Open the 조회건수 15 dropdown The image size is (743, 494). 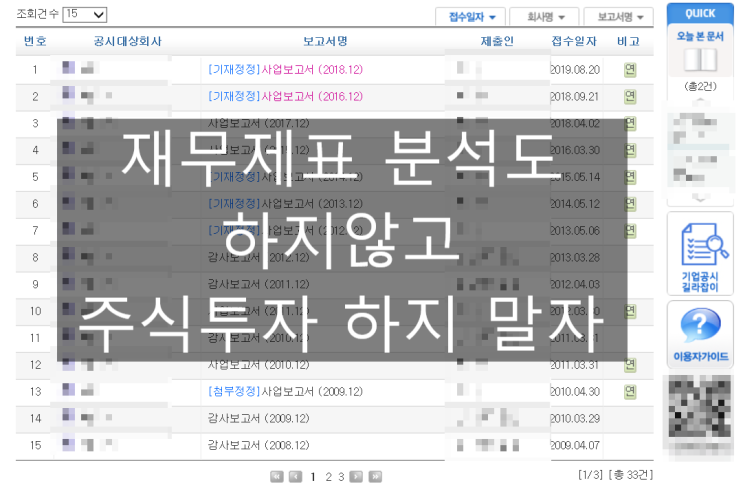(85, 14)
